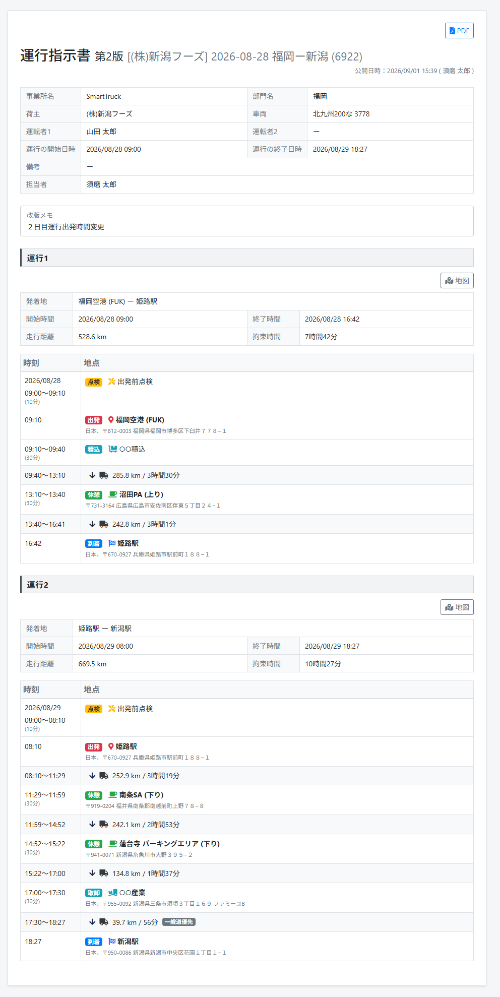Image resolution: width=500 pixels, height=997 pixels.
Task: Click driver name 山田 太郎
Action: pos(101,132)
